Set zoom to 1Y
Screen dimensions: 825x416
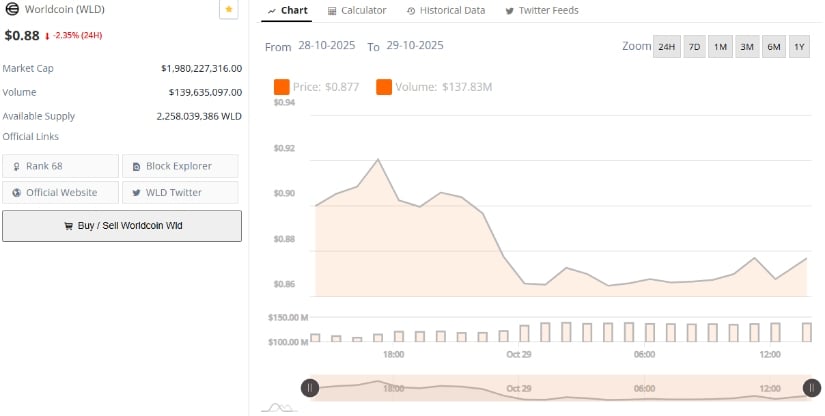(799, 47)
